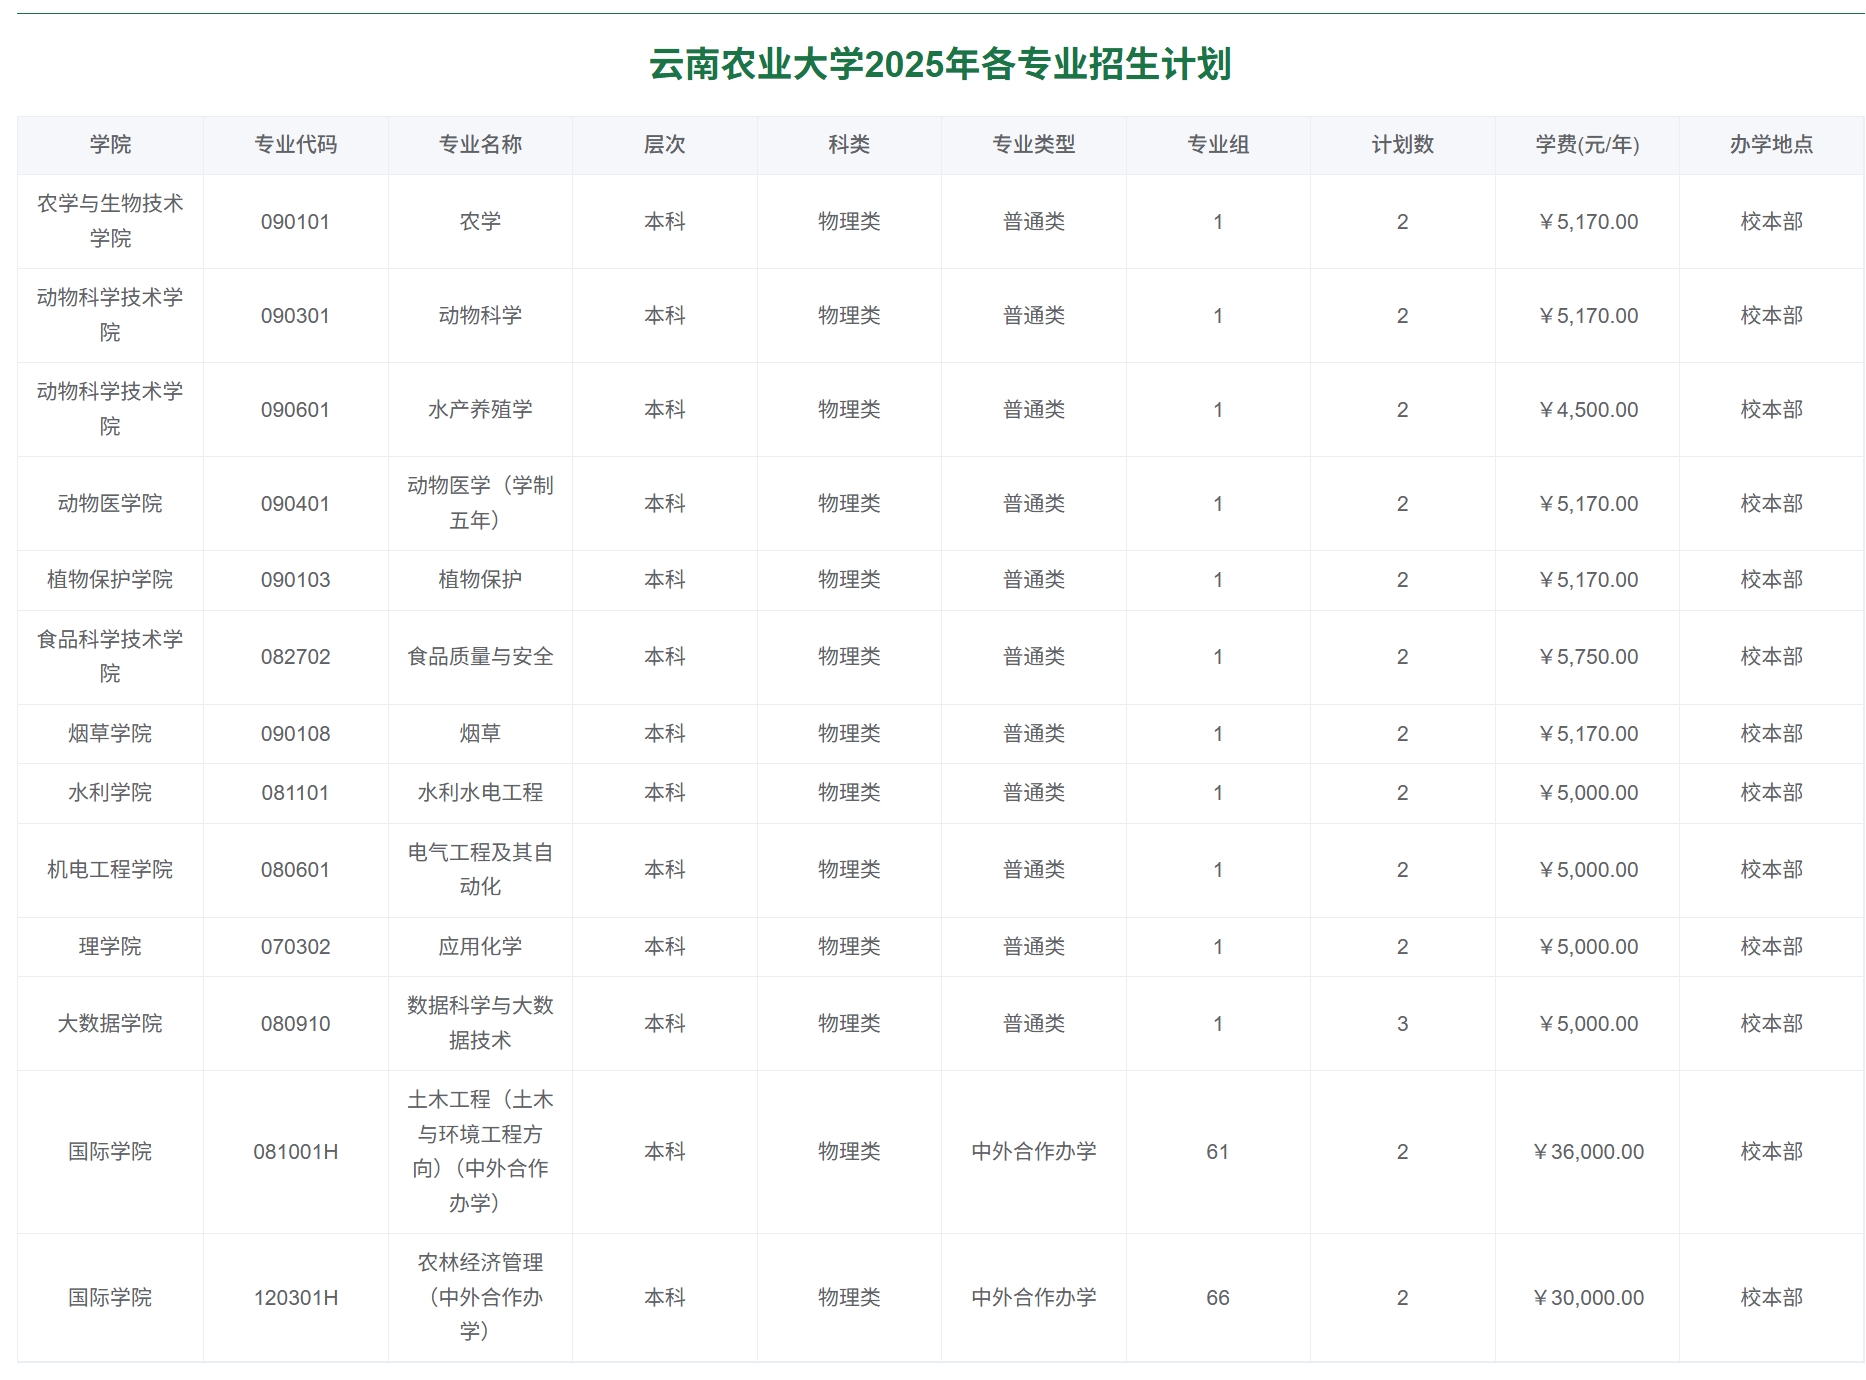Click the 科类 column header
Screen dimensions: 1866x1380
click(x=848, y=144)
